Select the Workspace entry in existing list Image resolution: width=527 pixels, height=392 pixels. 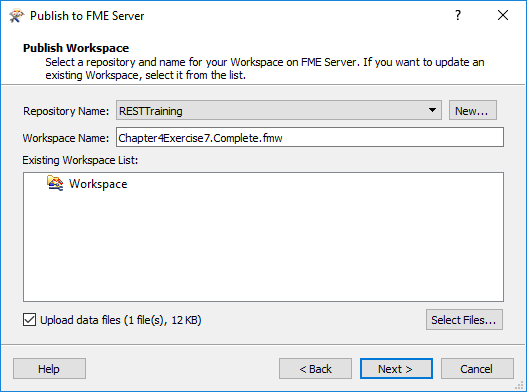point(98,184)
